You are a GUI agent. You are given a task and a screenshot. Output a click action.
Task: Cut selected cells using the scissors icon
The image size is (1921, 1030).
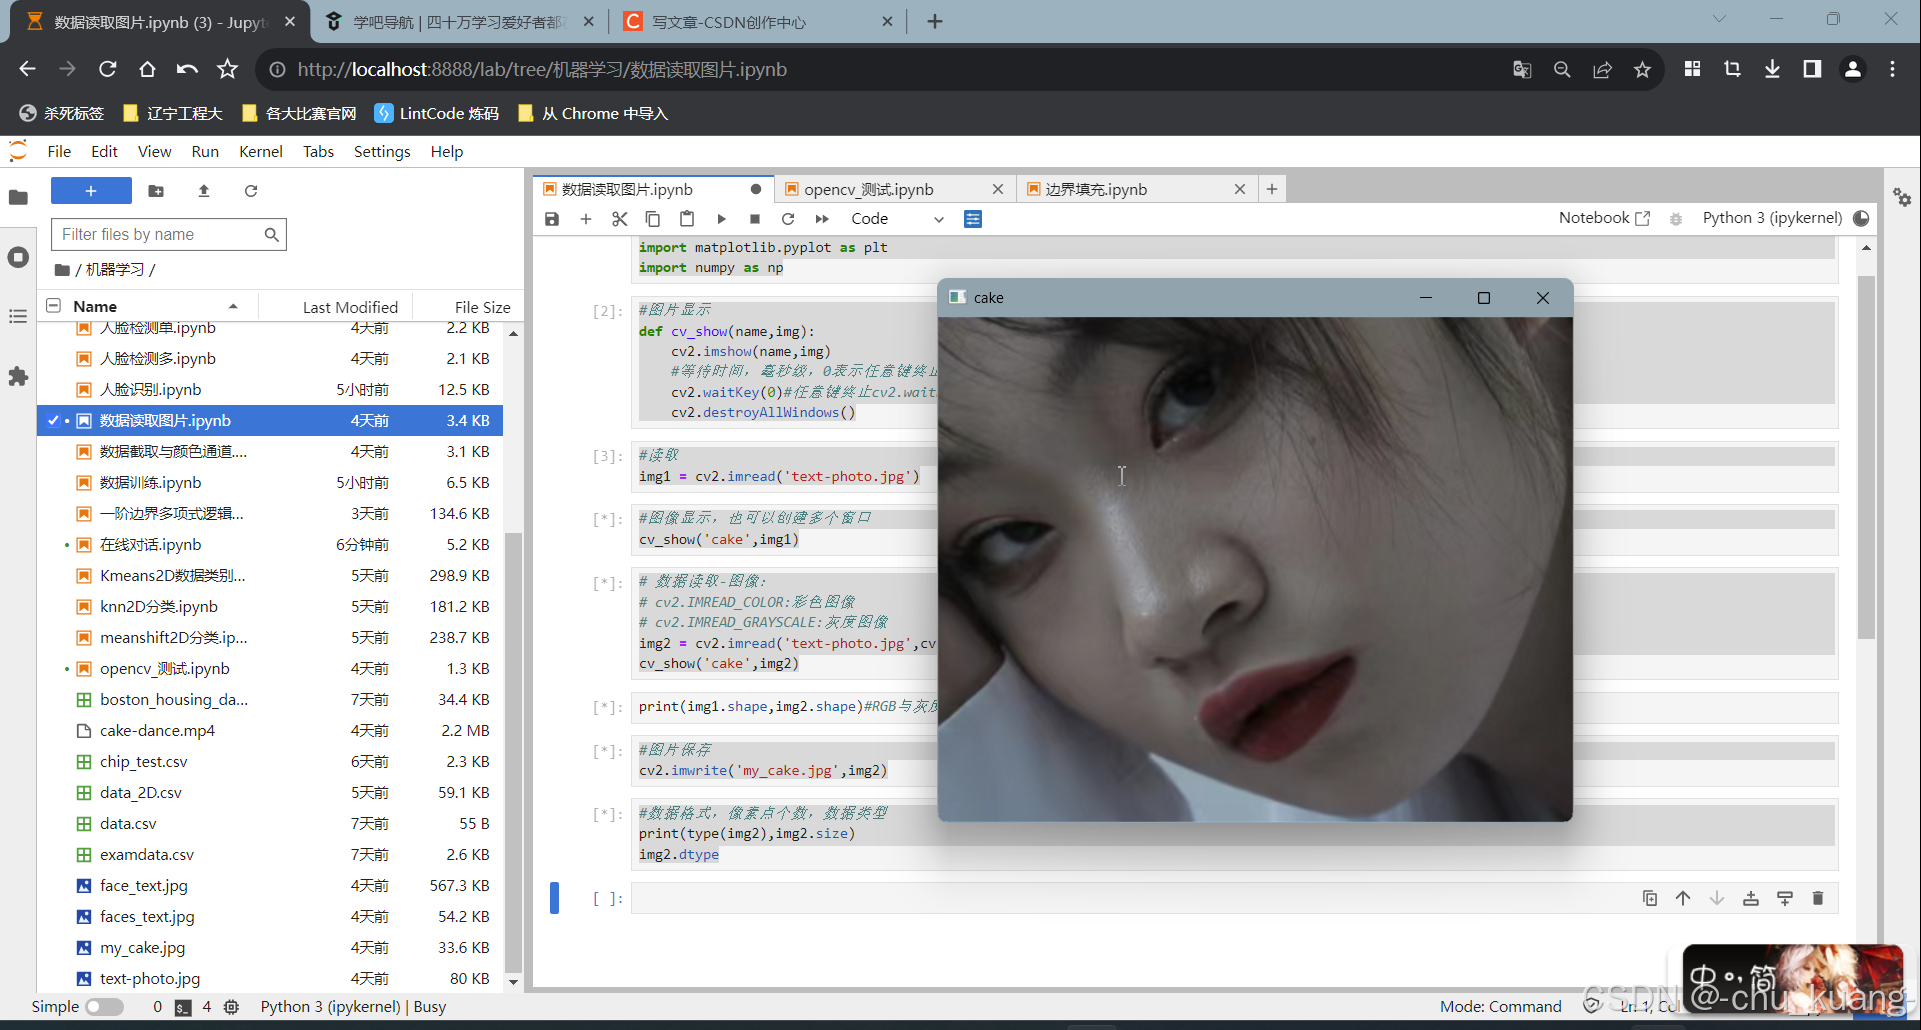pyautogui.click(x=619, y=218)
